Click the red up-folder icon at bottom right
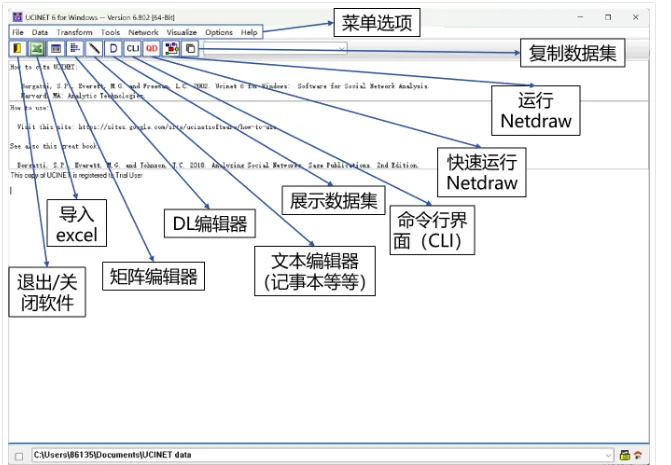 pyautogui.click(x=638, y=455)
